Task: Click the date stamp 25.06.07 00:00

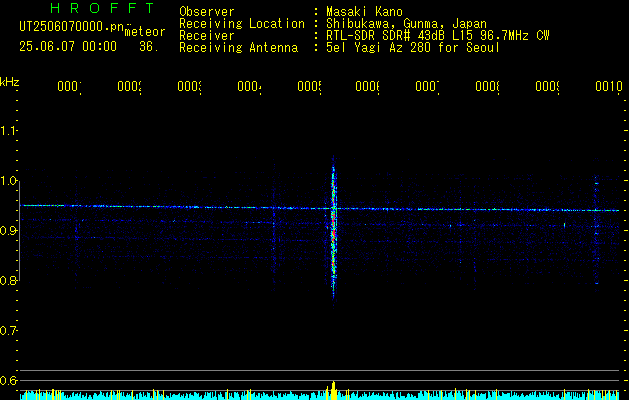Action: (x=68, y=47)
